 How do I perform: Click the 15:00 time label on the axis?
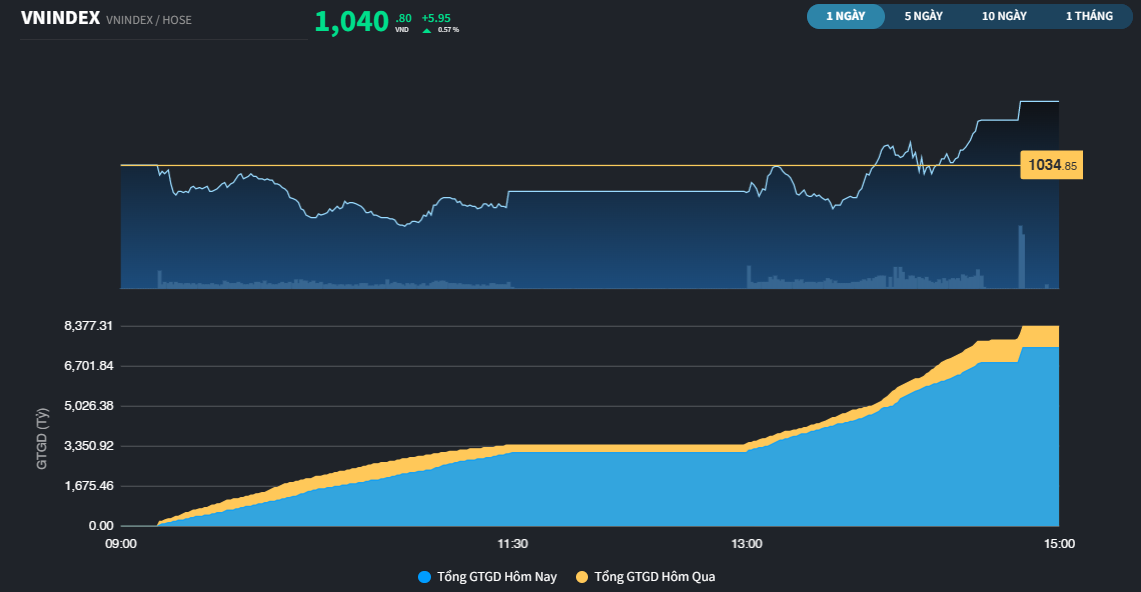point(1059,543)
